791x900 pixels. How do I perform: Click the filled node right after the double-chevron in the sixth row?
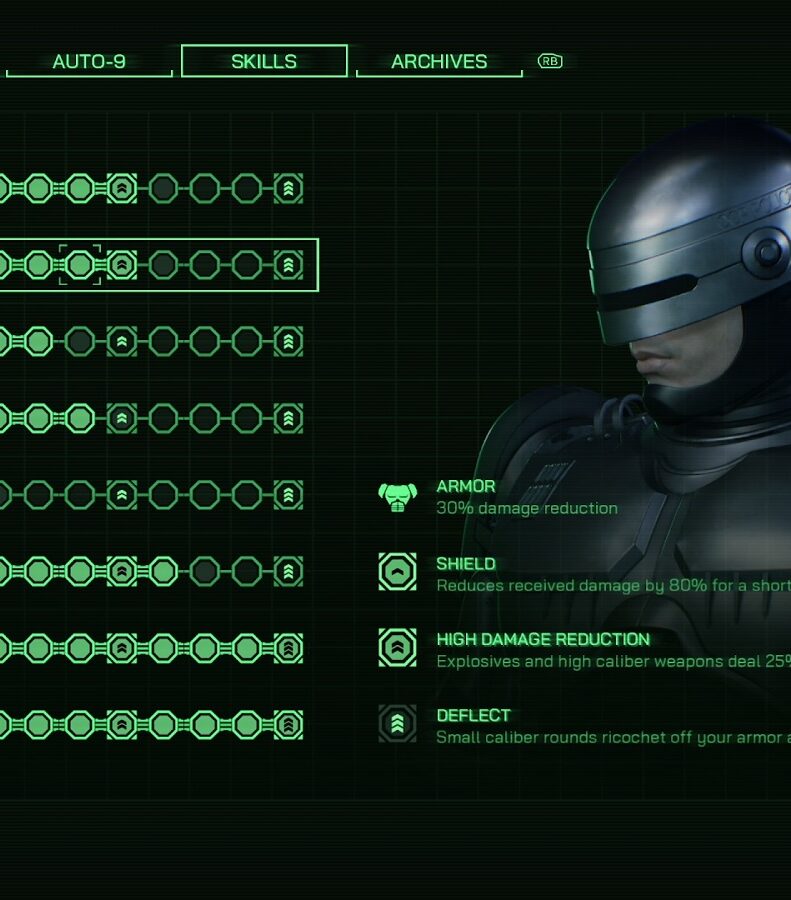164,571
